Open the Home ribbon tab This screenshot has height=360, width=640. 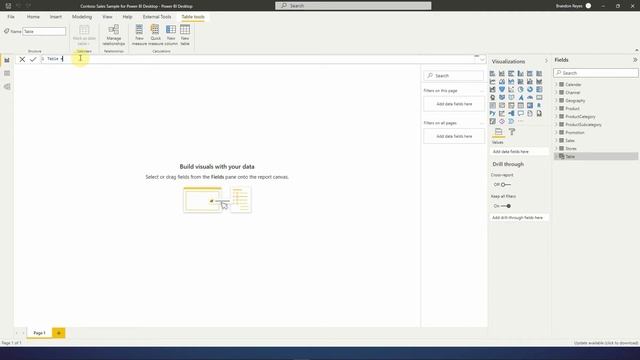click(x=33, y=17)
